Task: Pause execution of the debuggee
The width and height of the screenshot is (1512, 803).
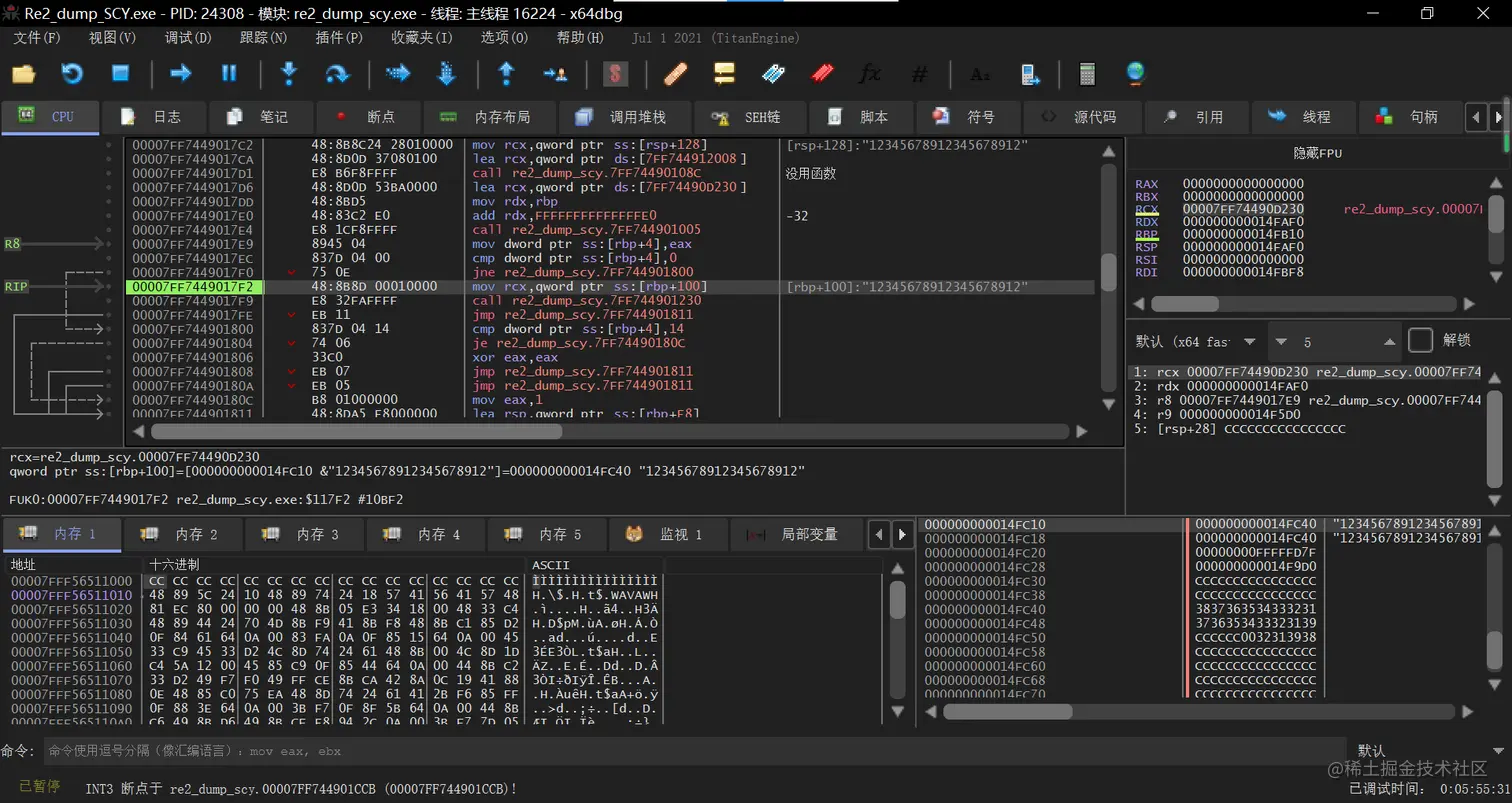Action: coord(229,73)
